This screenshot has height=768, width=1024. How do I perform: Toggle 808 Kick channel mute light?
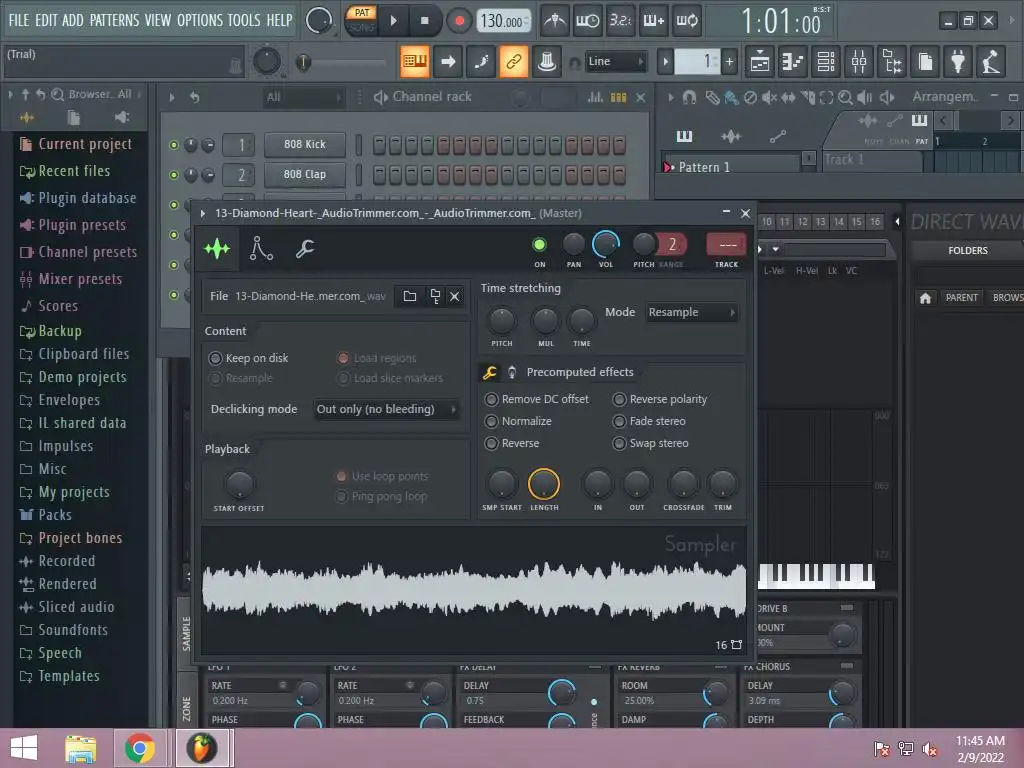tap(174, 145)
